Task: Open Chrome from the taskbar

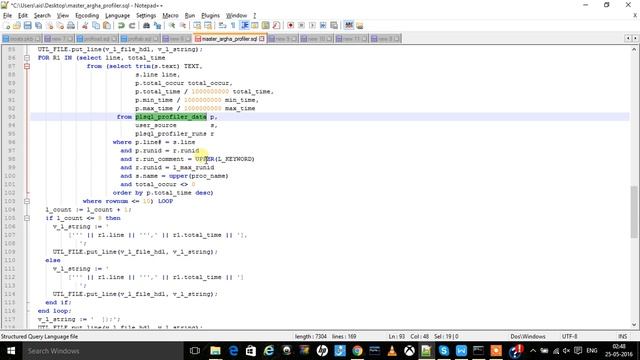Action: [357, 351]
